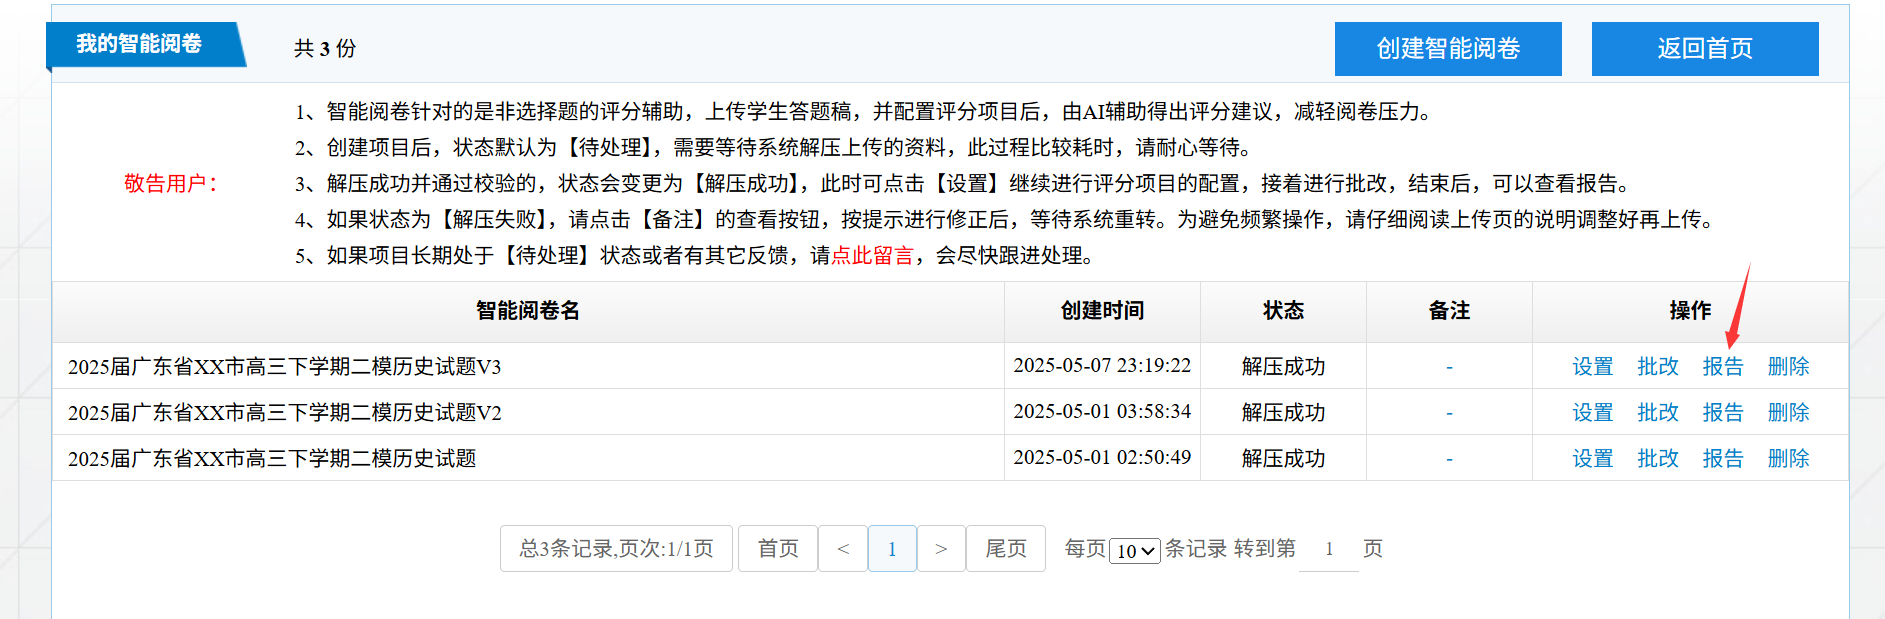The image size is (1885, 619).
Task: Click 删除 for the 历史试题V2 row
Action: 1788,413
